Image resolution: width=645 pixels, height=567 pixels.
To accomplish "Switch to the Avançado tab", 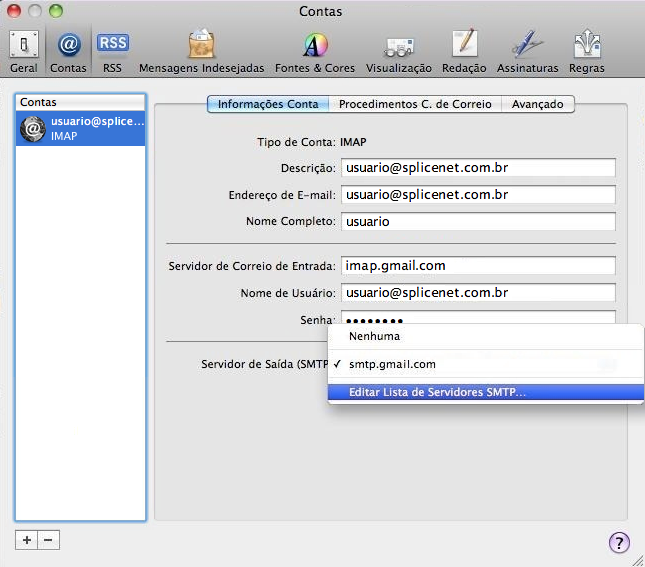I will (x=538, y=104).
